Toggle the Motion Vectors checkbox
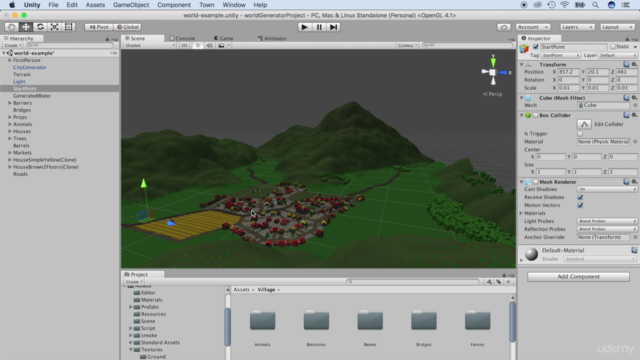 [x=580, y=205]
